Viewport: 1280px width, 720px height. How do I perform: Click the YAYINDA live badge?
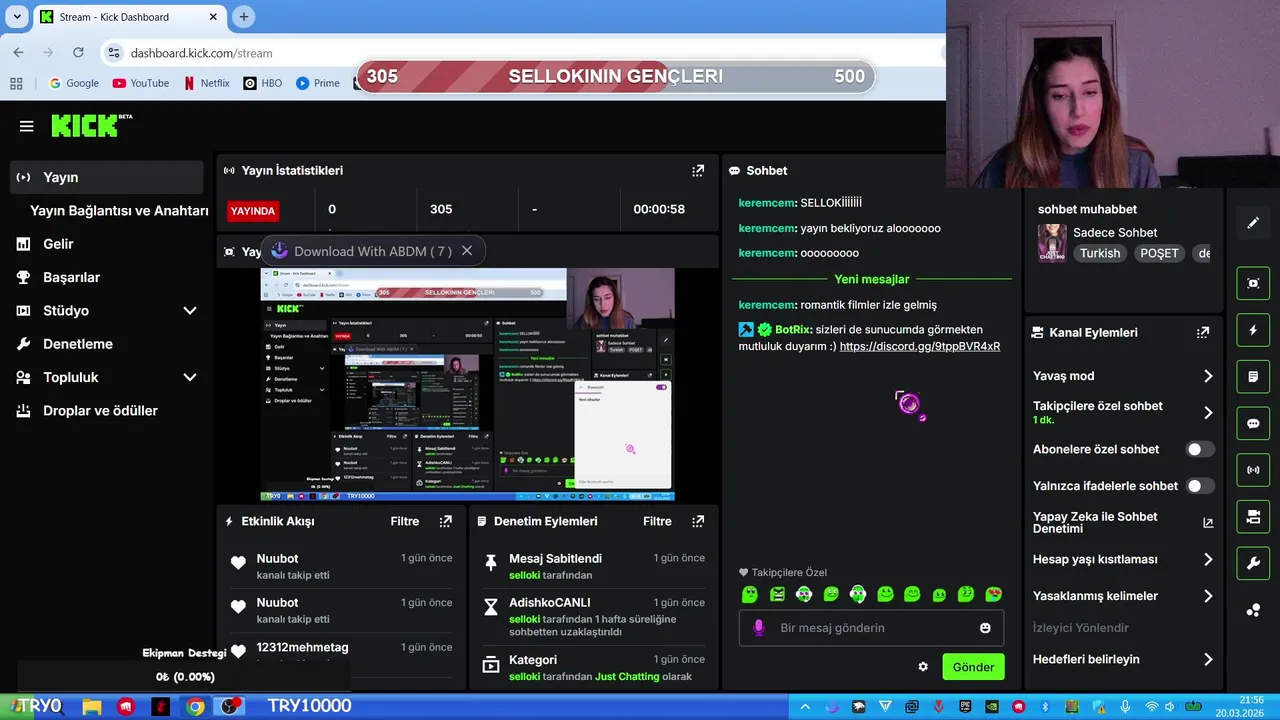click(253, 211)
